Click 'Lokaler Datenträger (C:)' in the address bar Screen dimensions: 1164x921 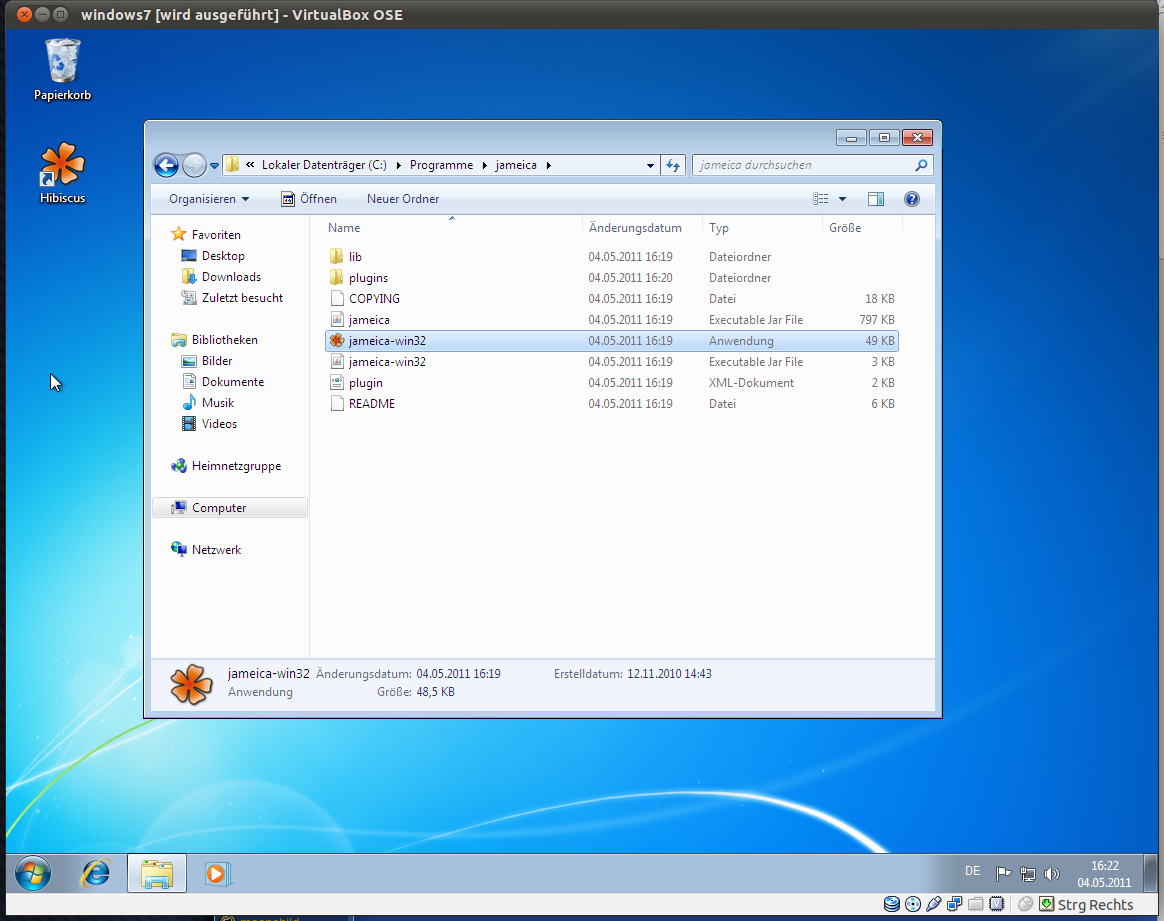coord(324,165)
